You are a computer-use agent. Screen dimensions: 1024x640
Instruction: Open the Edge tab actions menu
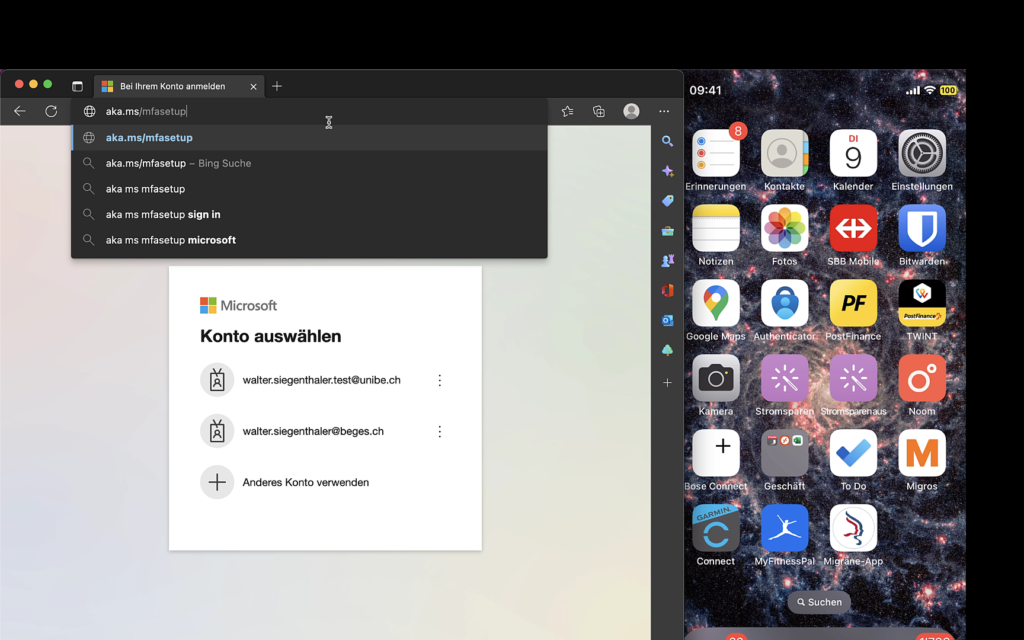click(77, 86)
